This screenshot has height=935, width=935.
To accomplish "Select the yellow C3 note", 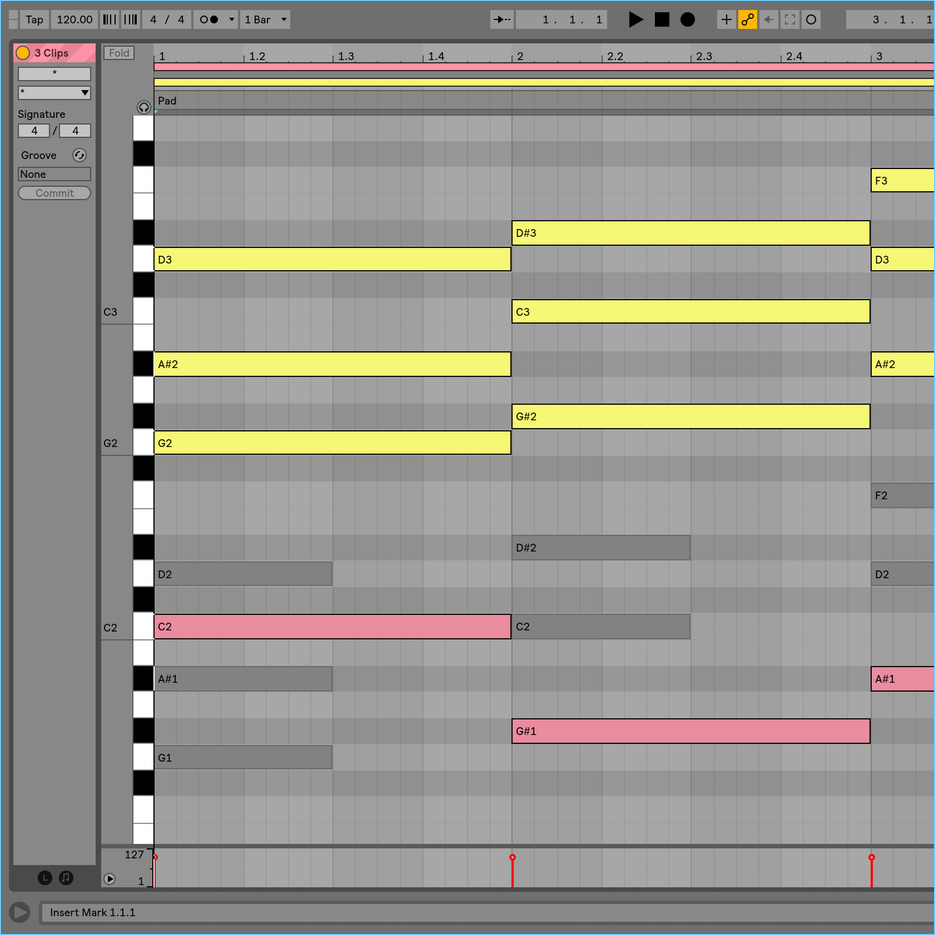I will tap(691, 312).
